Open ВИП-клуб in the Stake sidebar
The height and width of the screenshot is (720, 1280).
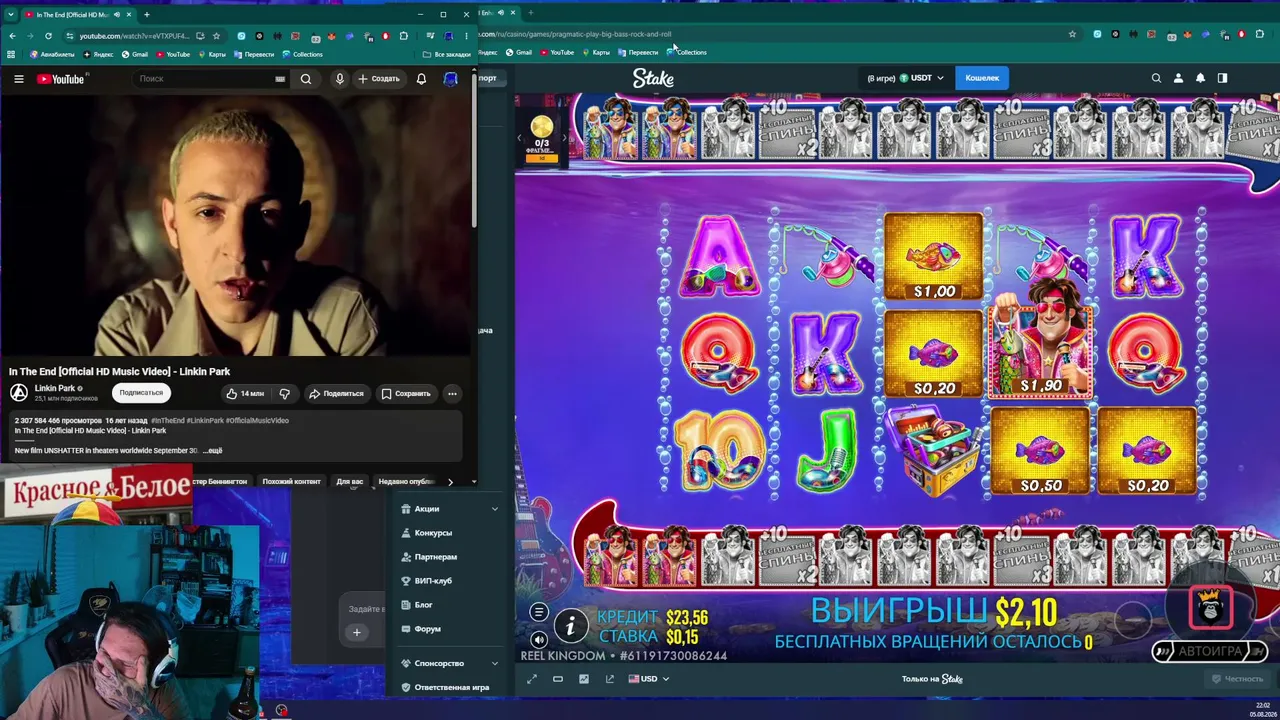click(433, 581)
